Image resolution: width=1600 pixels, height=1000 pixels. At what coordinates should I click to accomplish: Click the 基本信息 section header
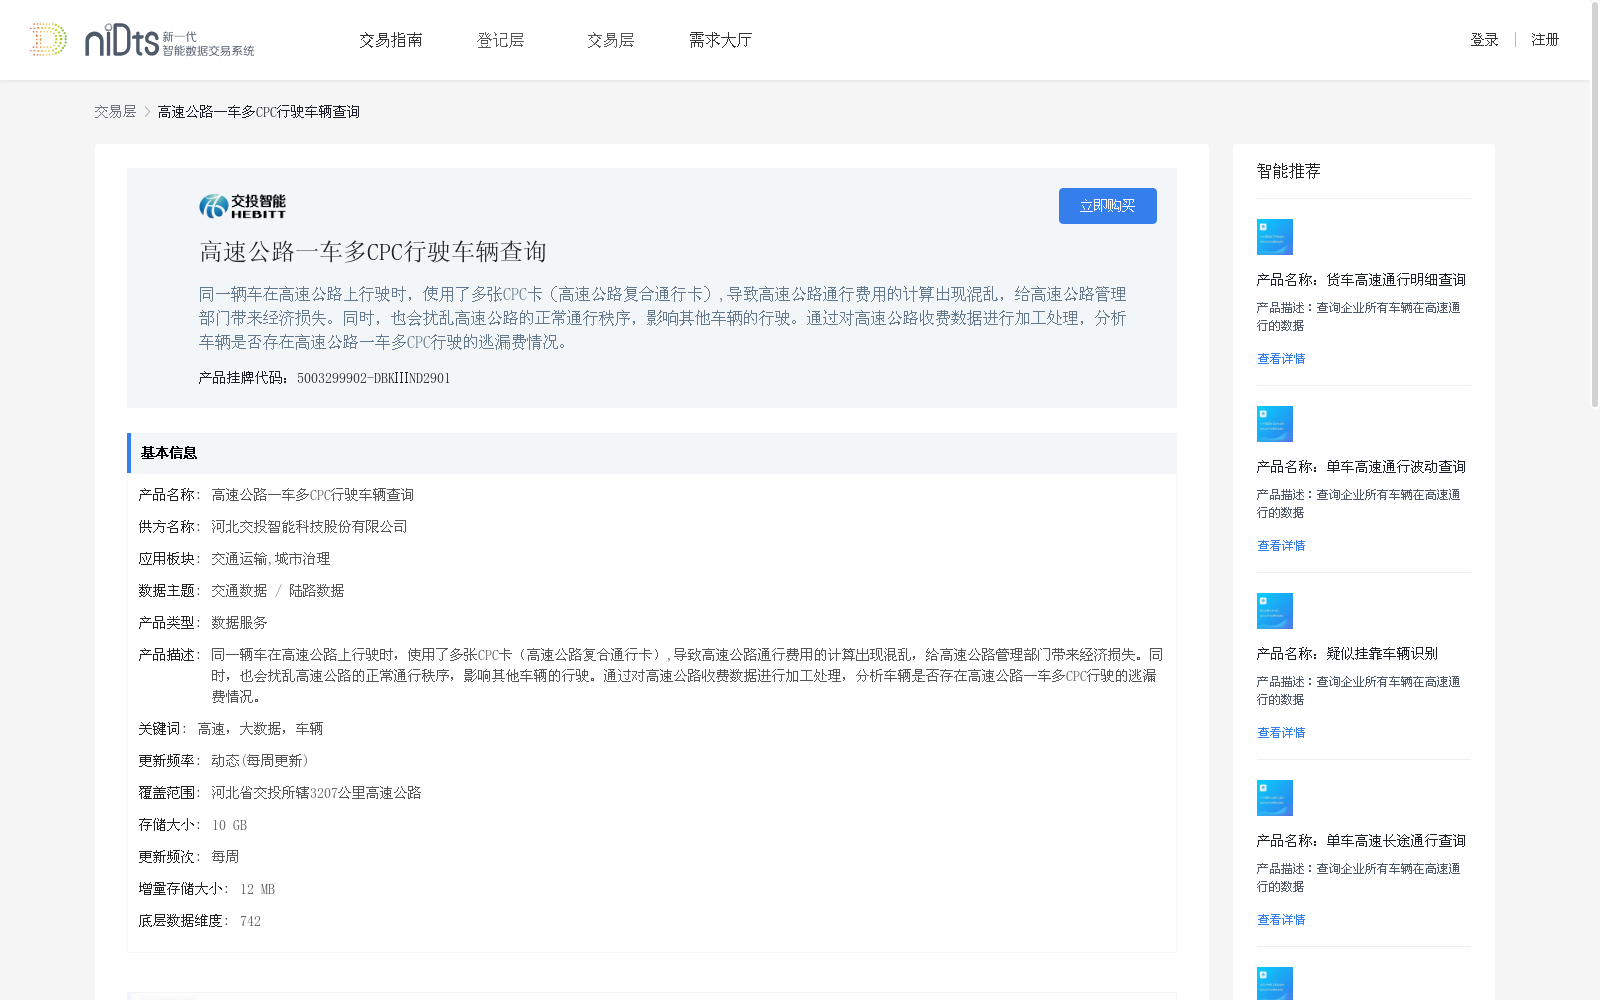(x=652, y=453)
